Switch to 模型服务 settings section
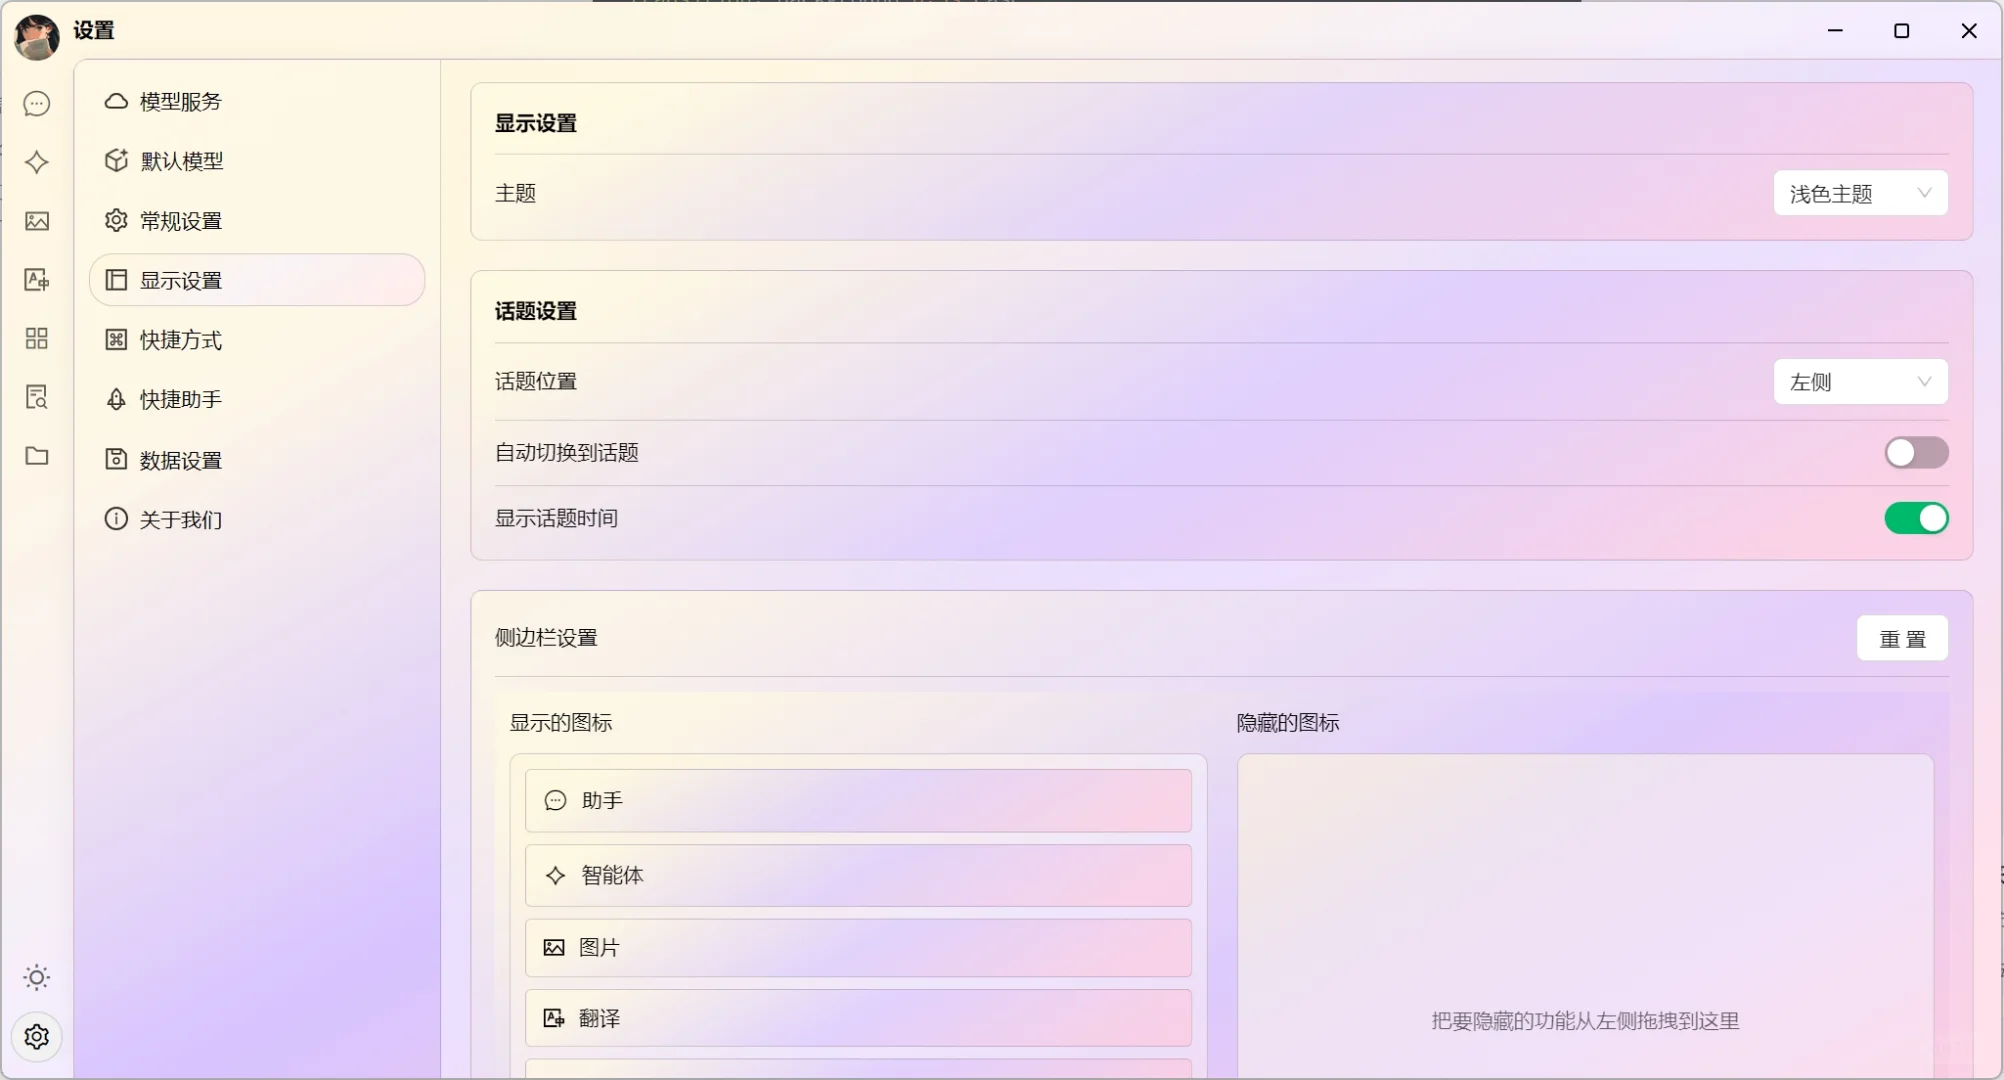This screenshot has height=1080, width=2004. click(x=180, y=101)
